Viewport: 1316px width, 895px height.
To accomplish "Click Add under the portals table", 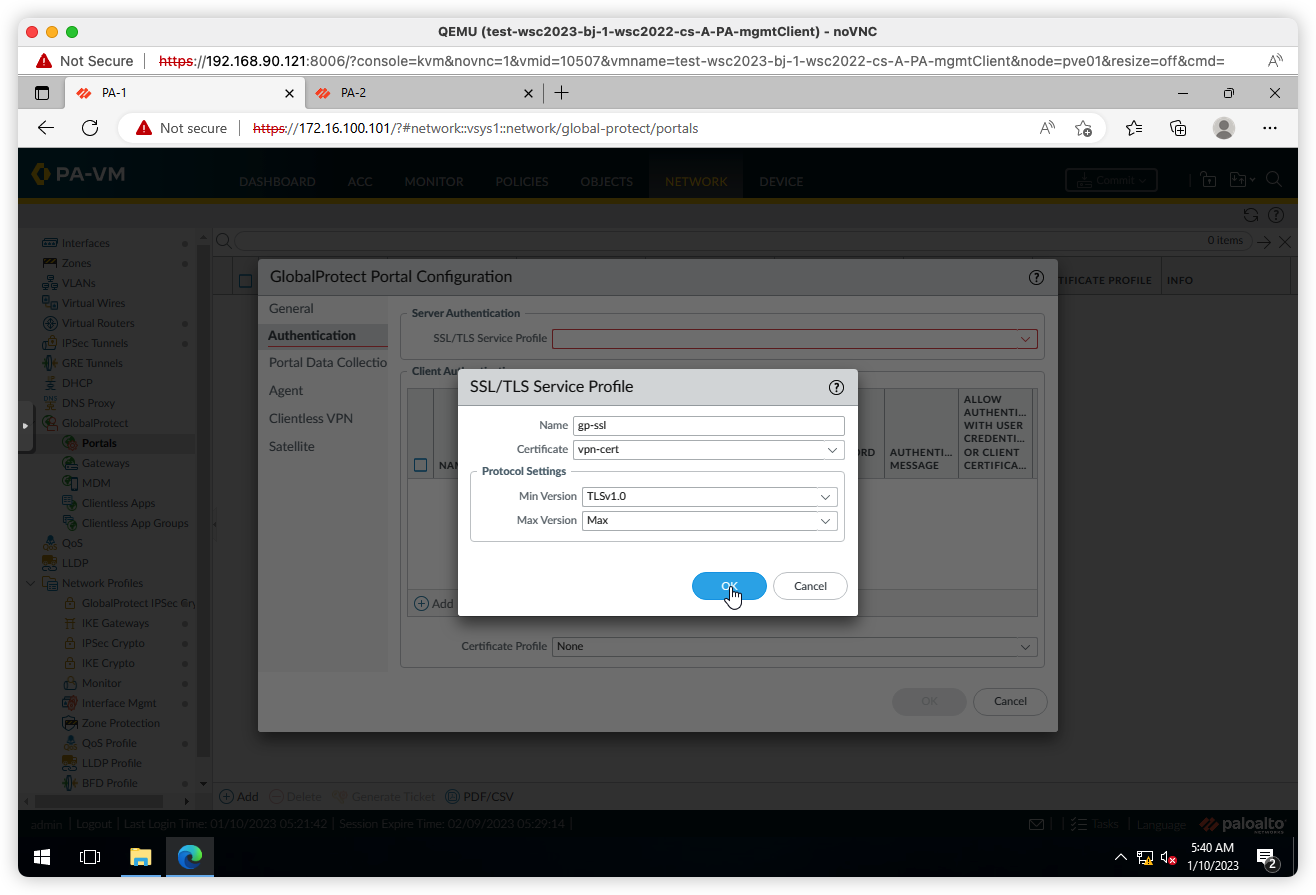I will (238, 797).
